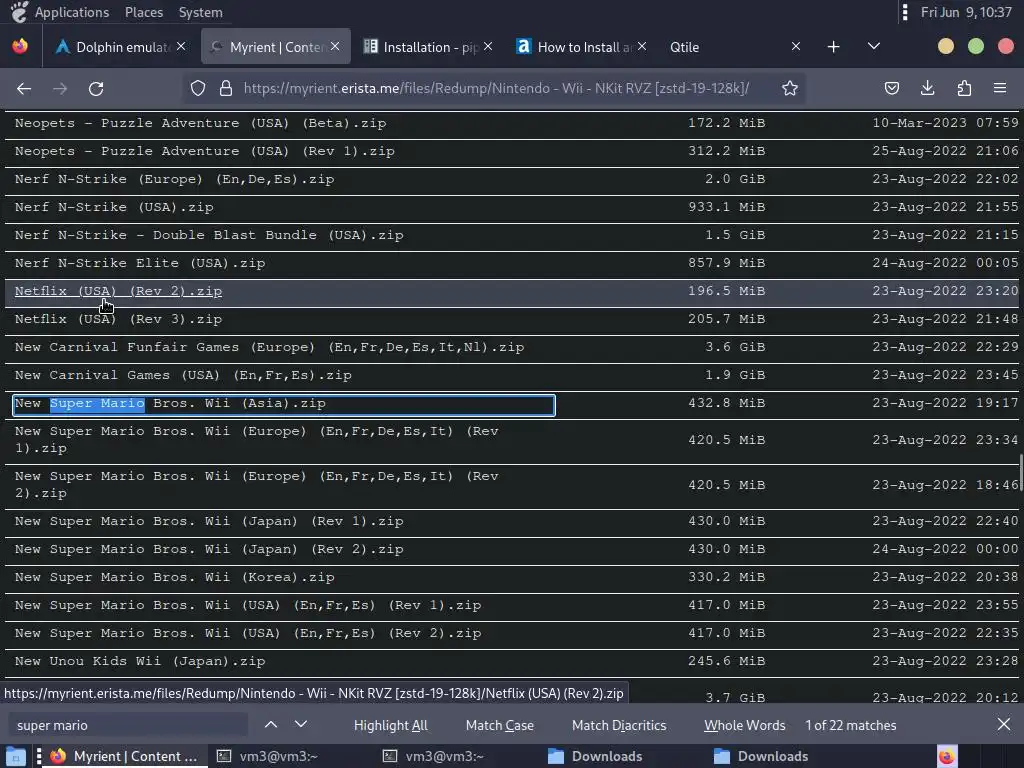1024x768 pixels.
Task: Download Nerf N-Strike Elite (USA).zip
Action: (x=140, y=264)
